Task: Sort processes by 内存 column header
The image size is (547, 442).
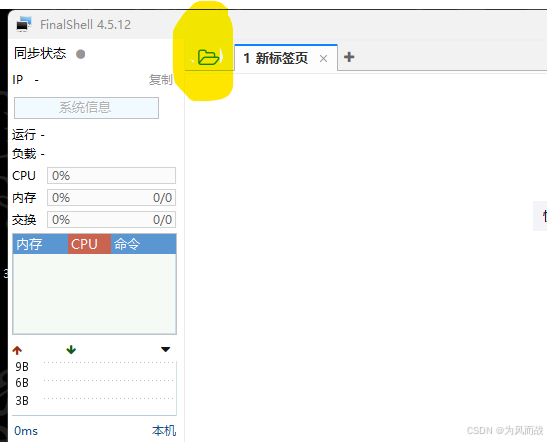Action: pyautogui.click(x=40, y=244)
